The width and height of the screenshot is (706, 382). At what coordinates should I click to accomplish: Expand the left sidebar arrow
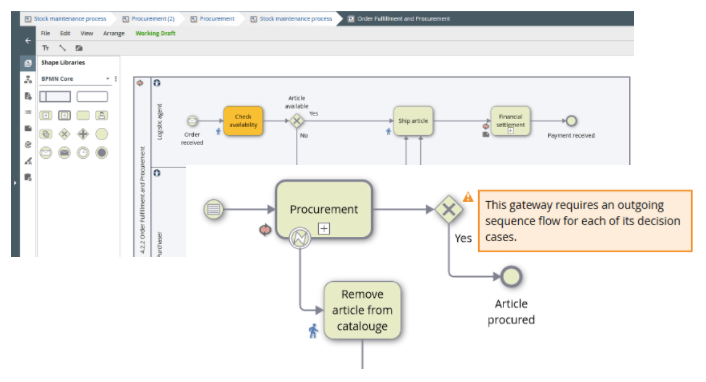point(15,183)
